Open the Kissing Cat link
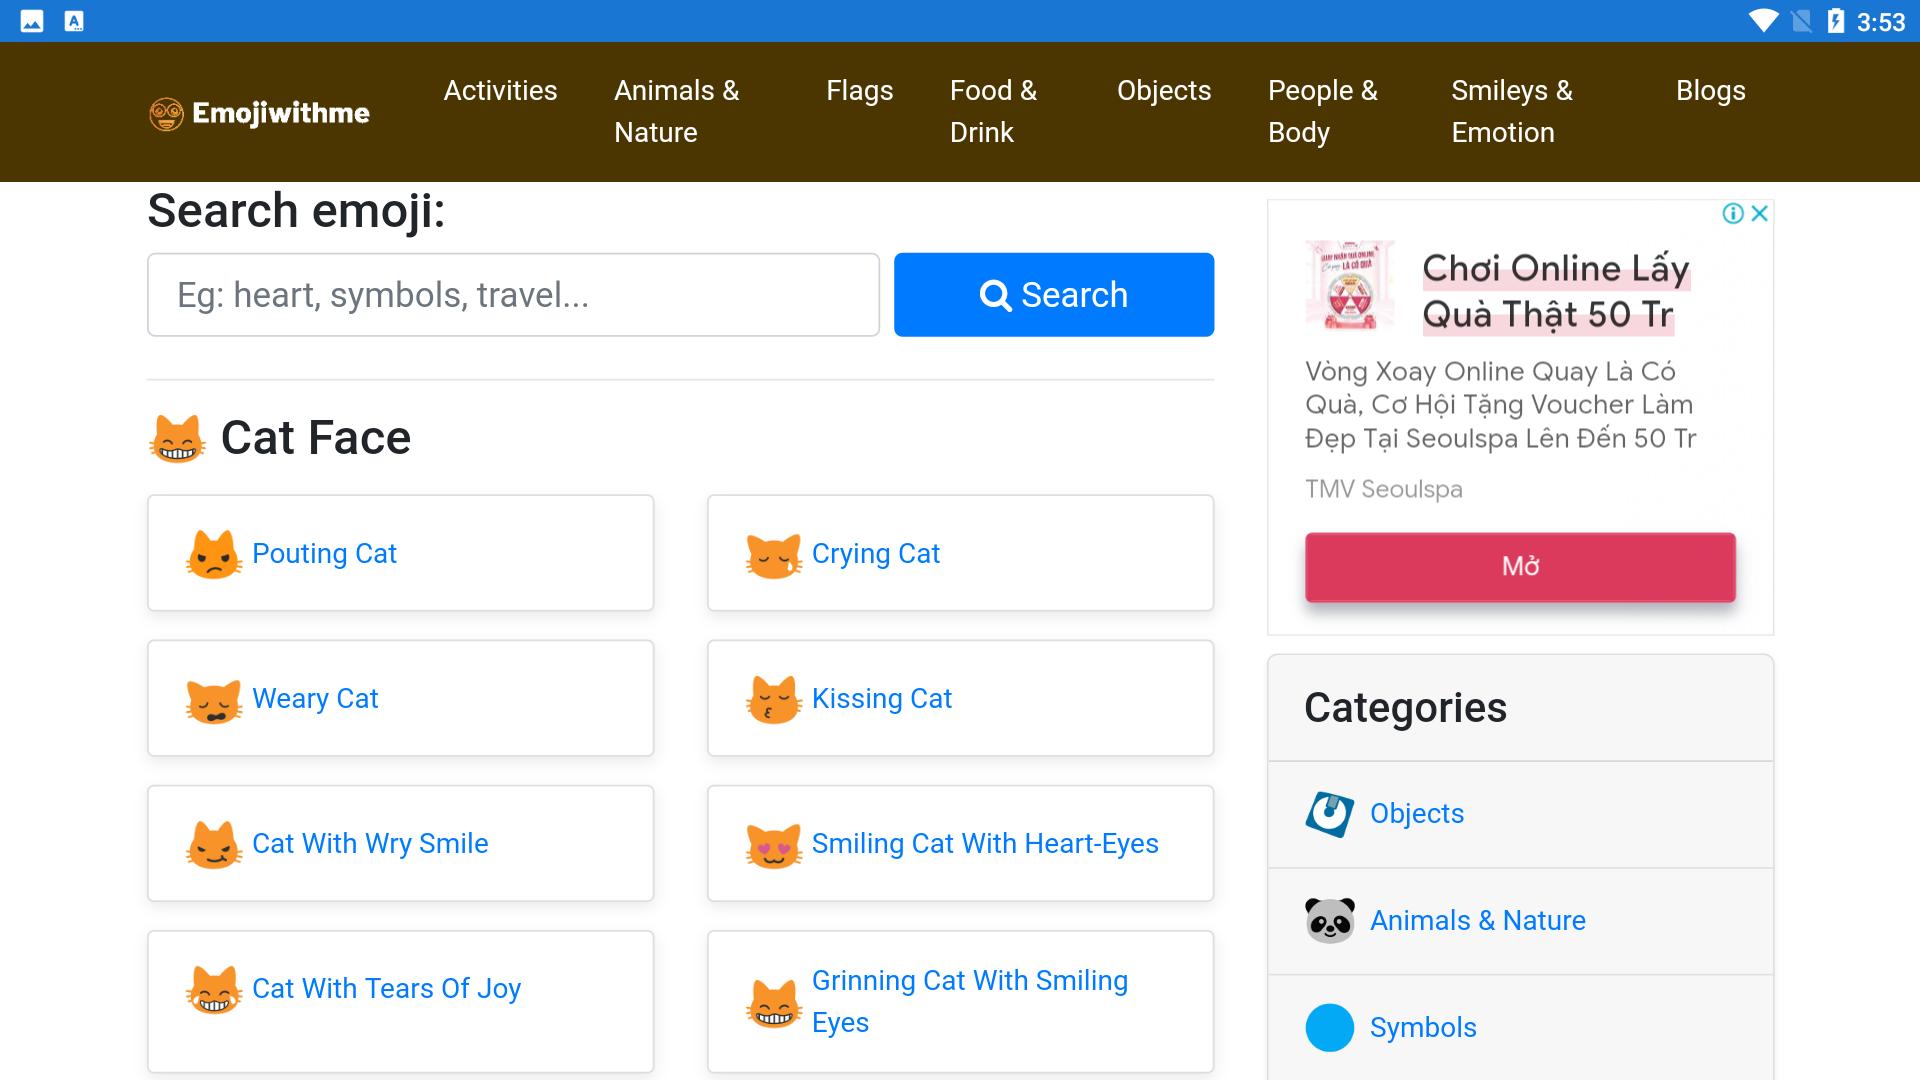1920x1080 pixels. pos(882,699)
